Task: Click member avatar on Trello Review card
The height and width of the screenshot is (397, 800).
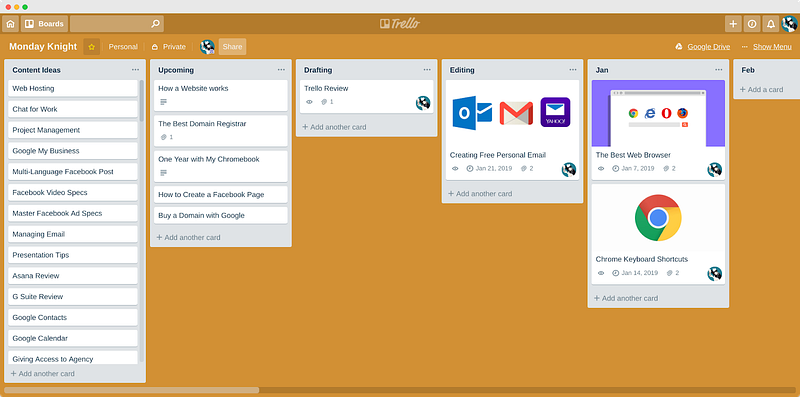Action: (423, 103)
